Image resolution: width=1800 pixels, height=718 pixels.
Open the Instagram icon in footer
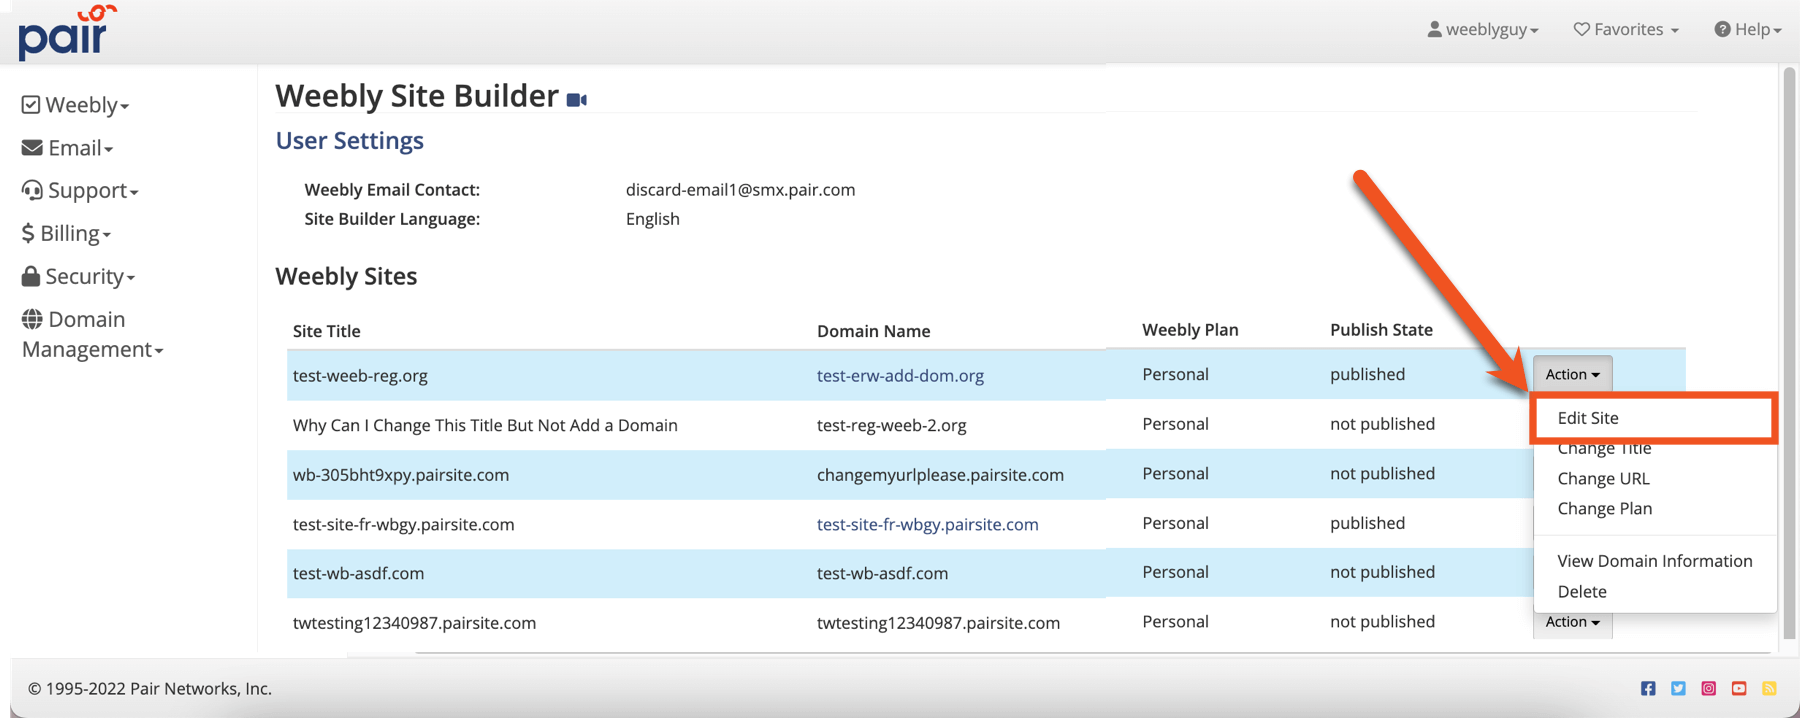tap(1708, 688)
